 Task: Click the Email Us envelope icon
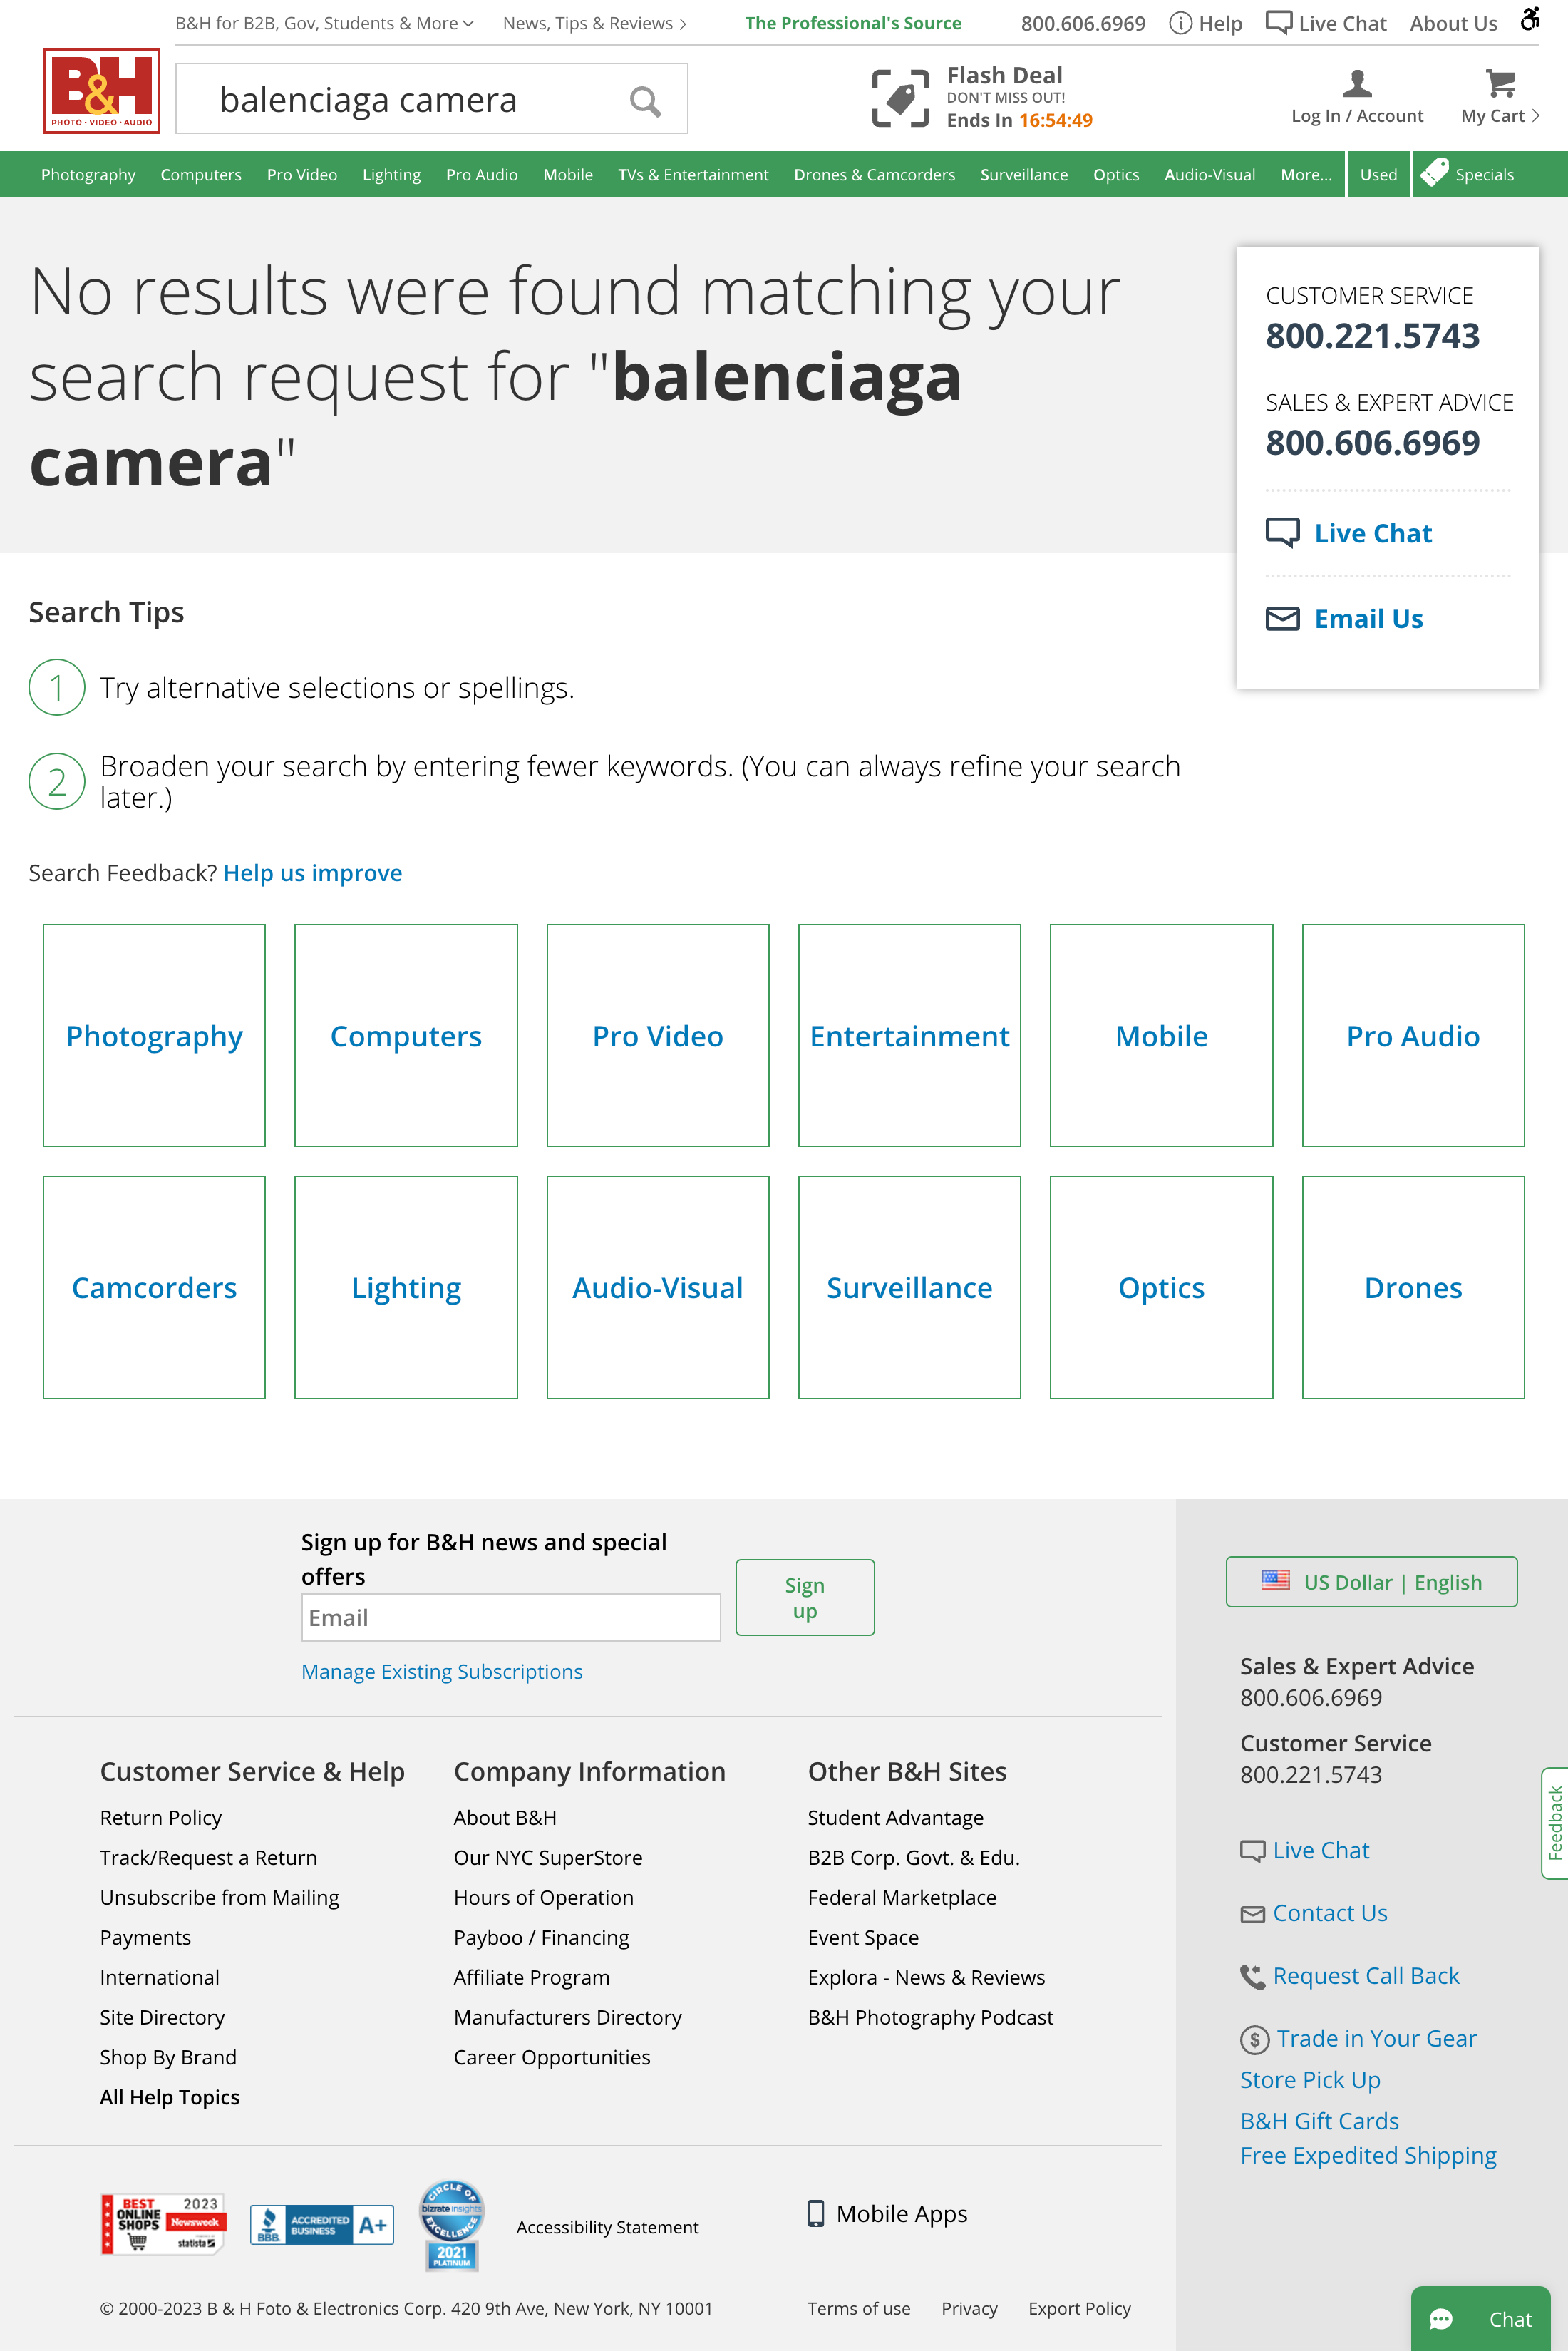tap(1284, 619)
